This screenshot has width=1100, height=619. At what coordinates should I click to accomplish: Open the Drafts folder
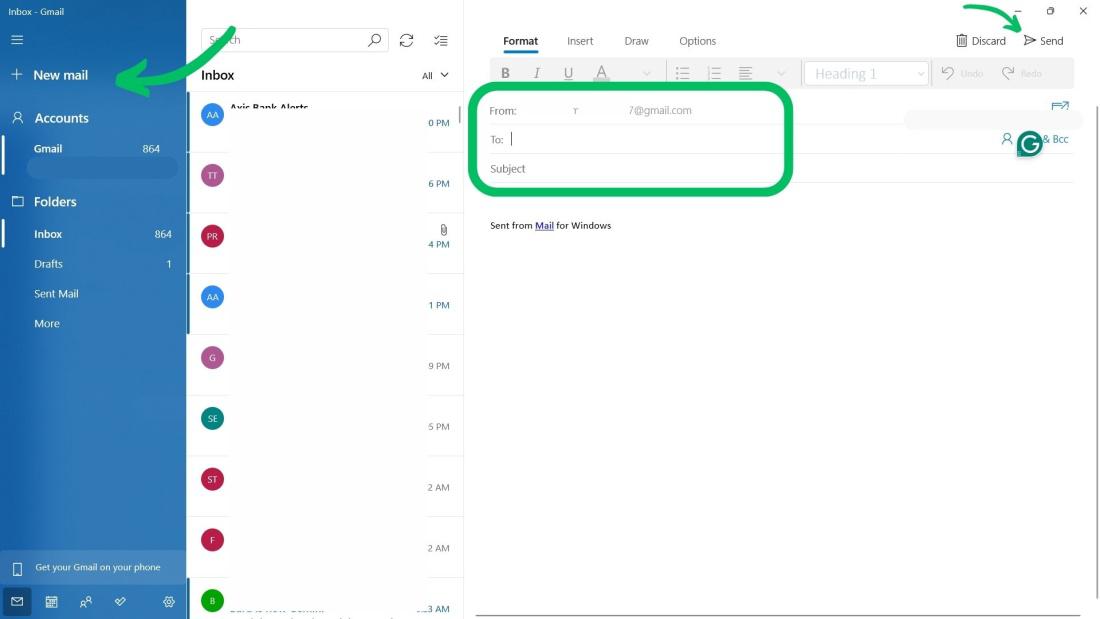click(x=94, y=264)
